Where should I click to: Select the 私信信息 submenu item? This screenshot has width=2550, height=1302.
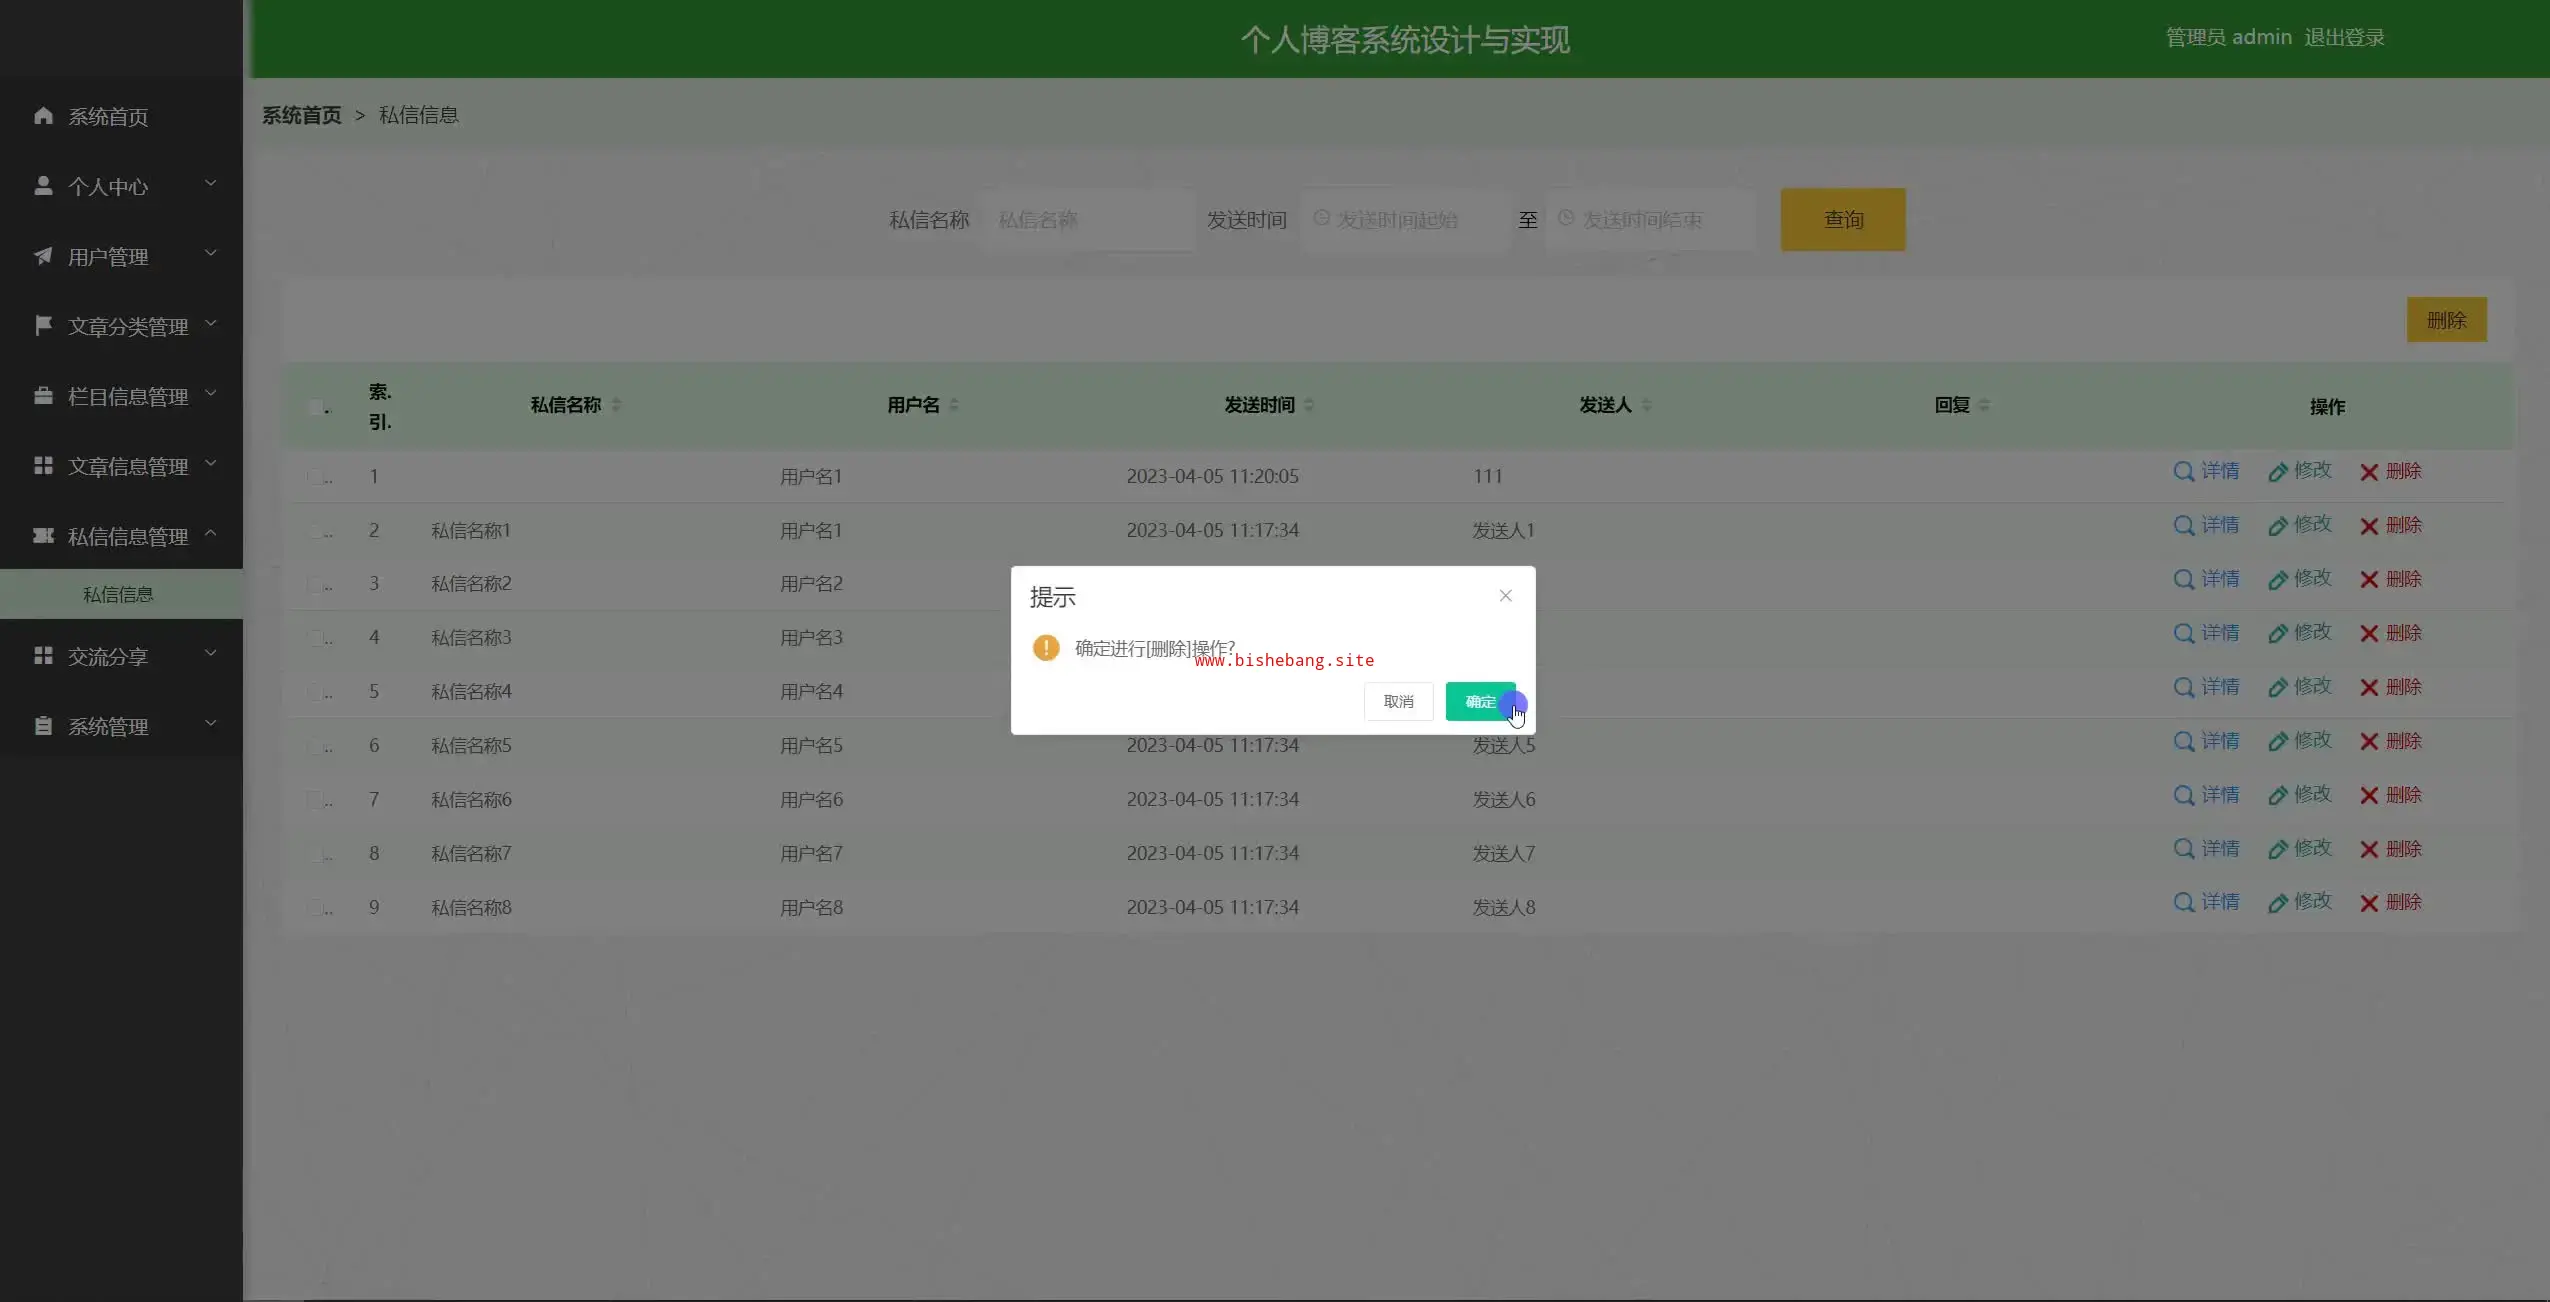click(x=118, y=595)
